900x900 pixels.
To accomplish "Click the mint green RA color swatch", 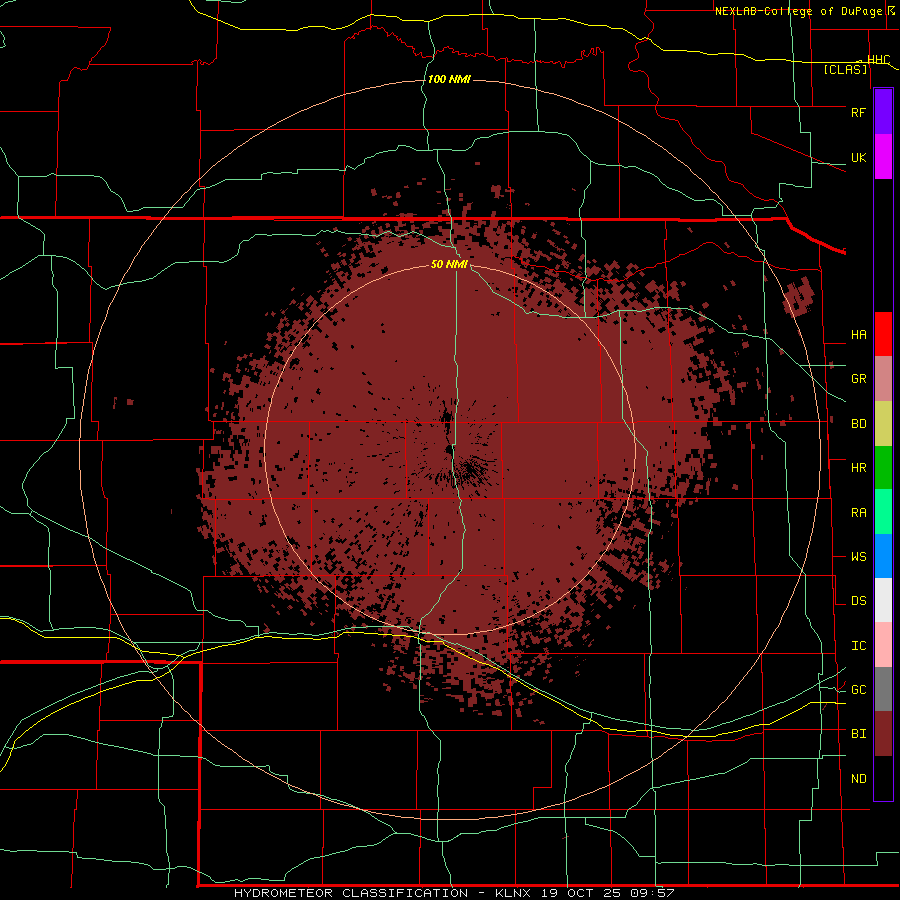I will point(883,512).
